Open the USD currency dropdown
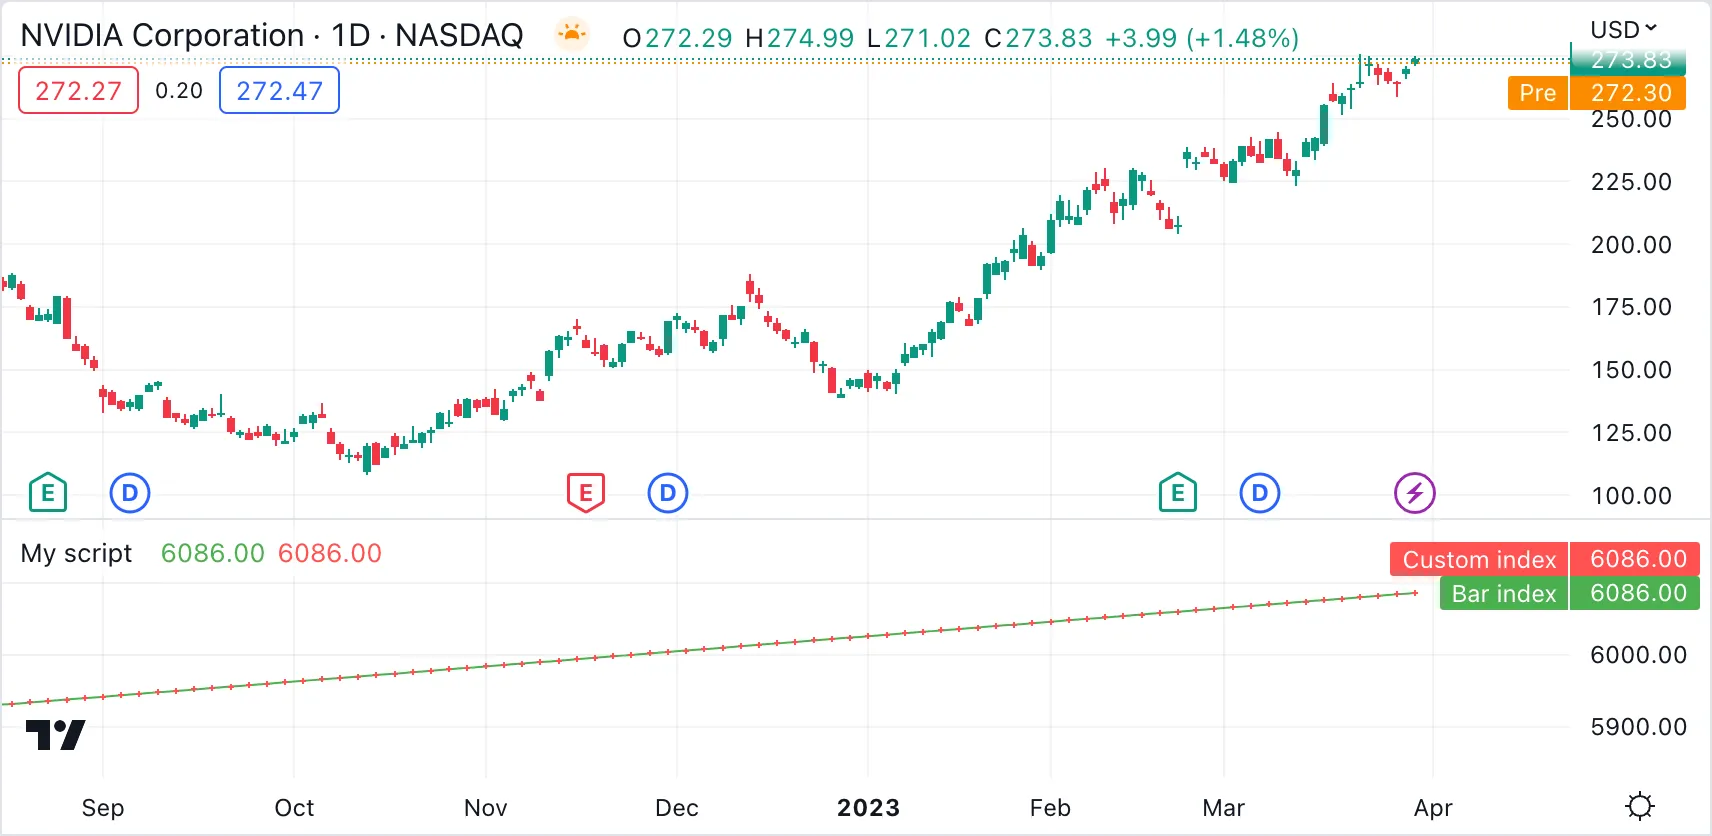Screen dimensions: 1712x836 [x=1624, y=29]
